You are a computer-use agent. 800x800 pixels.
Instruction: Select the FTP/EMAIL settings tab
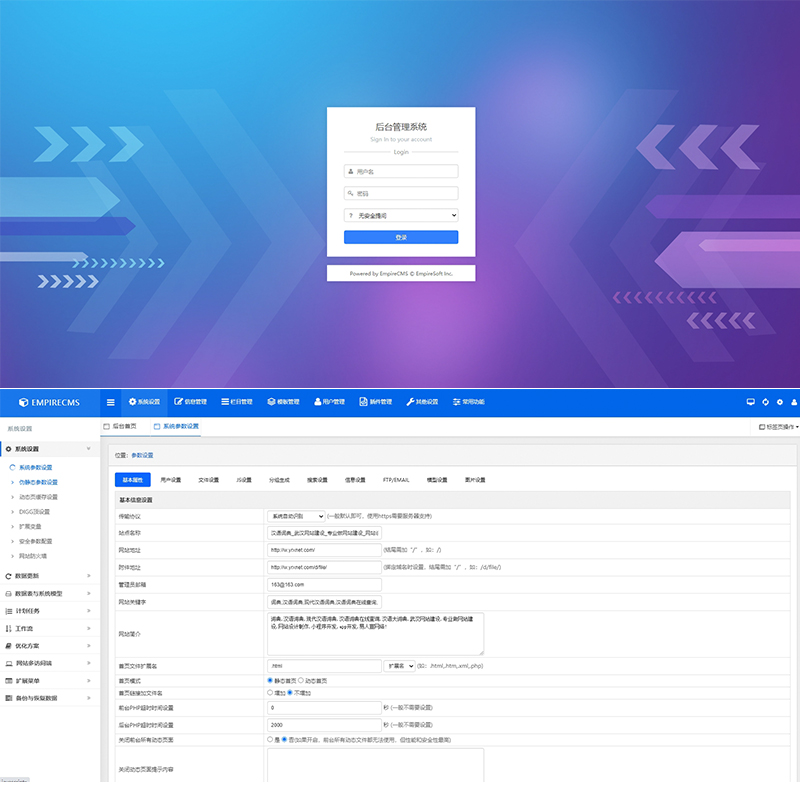(396, 480)
